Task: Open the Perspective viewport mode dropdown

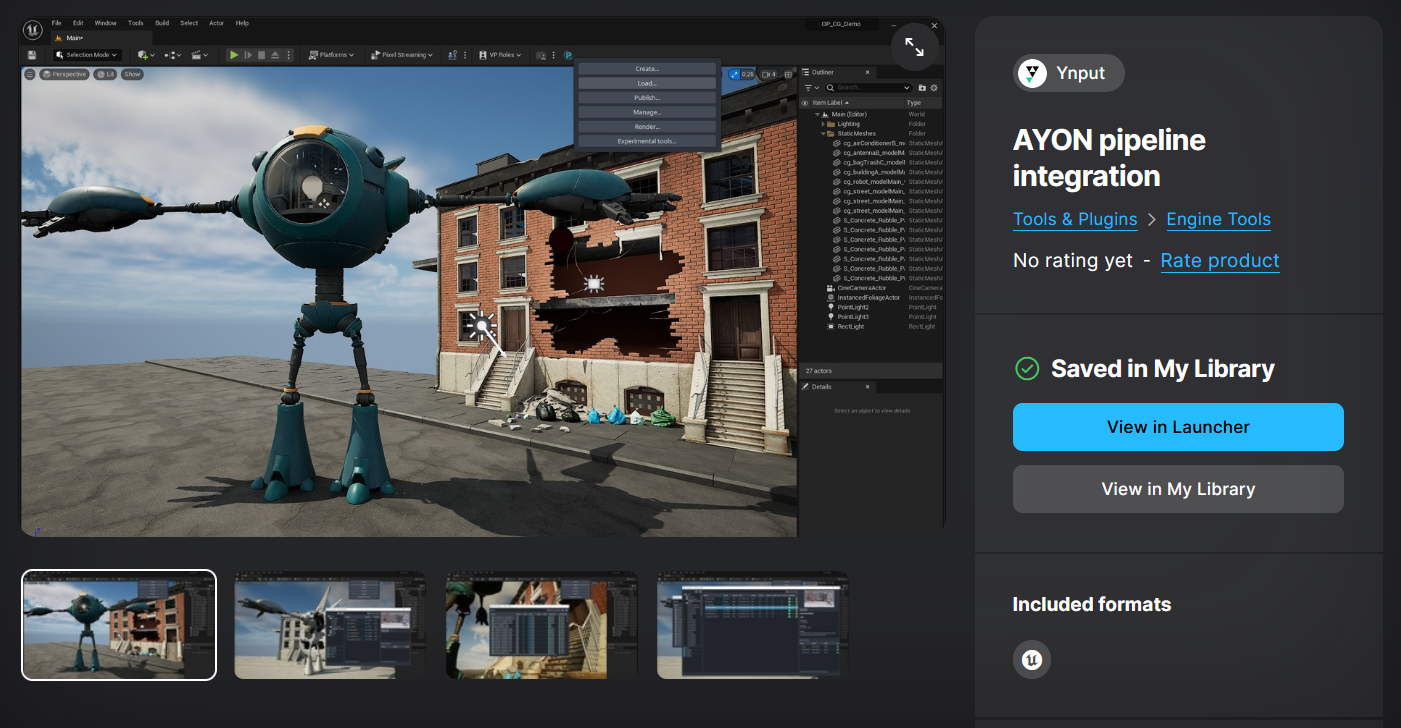Action: pos(65,74)
